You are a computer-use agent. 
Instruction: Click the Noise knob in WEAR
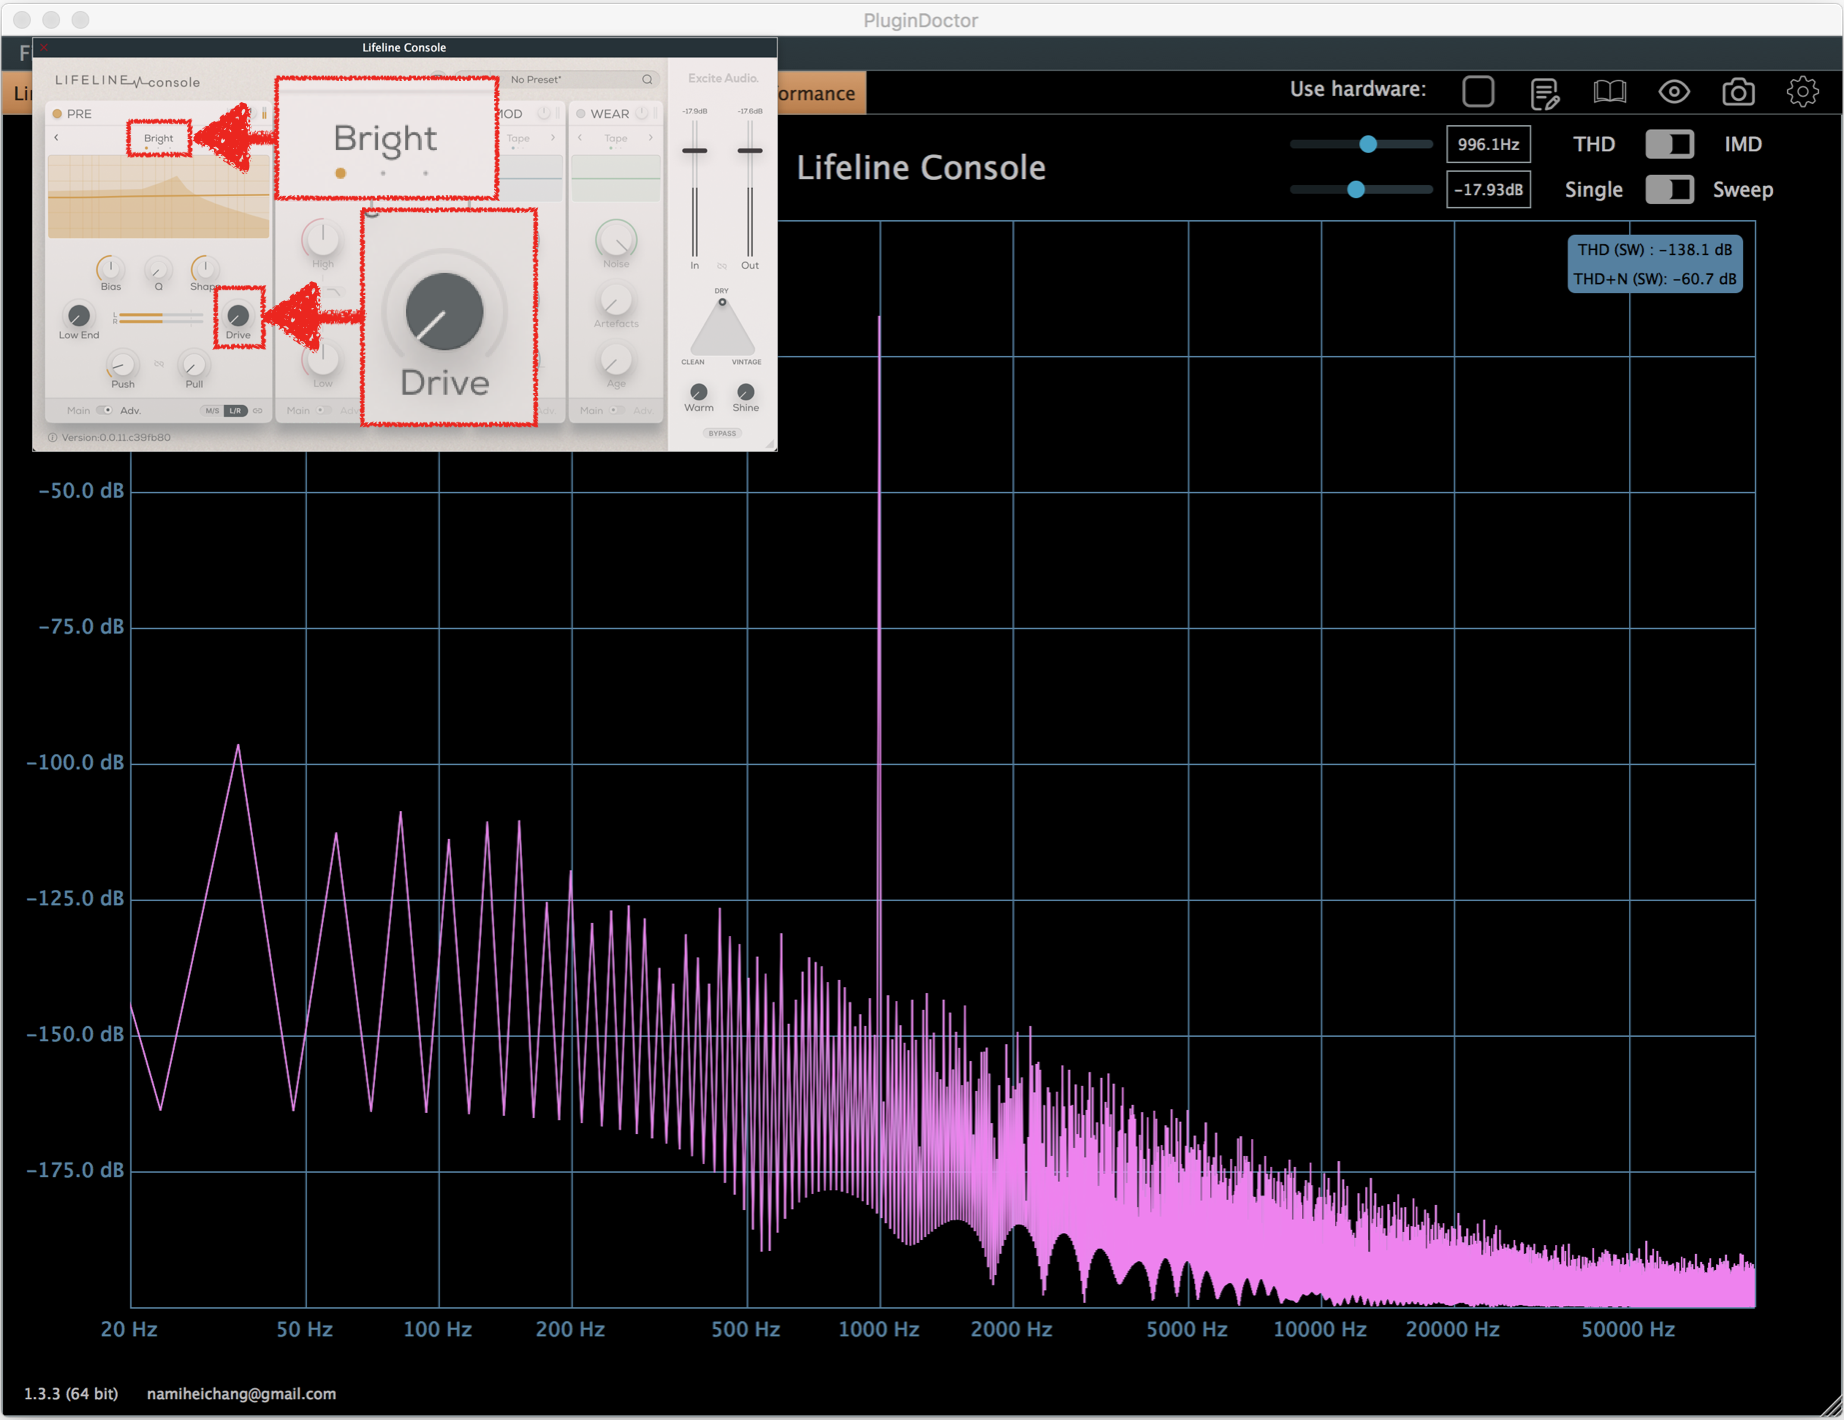tap(616, 240)
